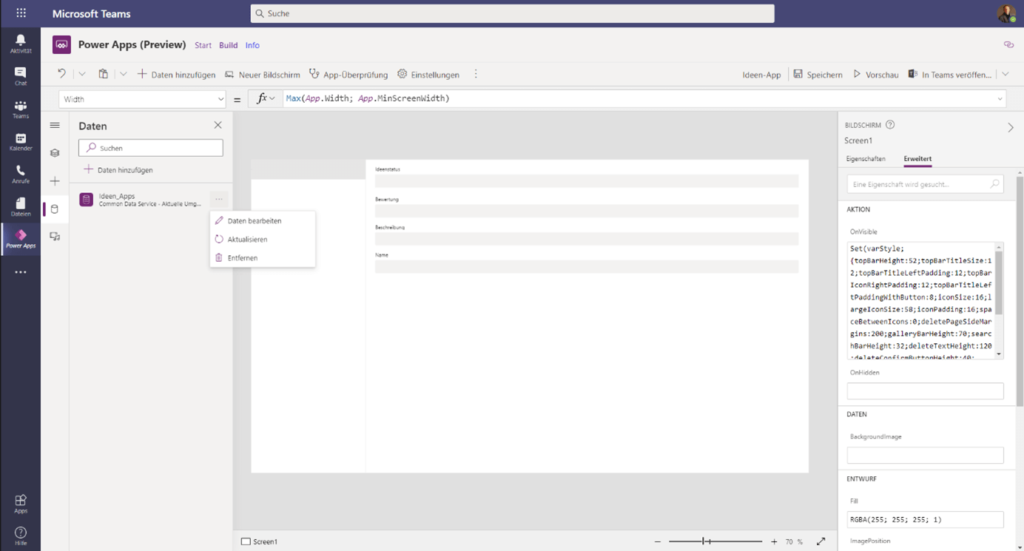Image resolution: width=1024 pixels, height=551 pixels.
Task: Click the zoom out minus icon
Action: click(x=658, y=541)
